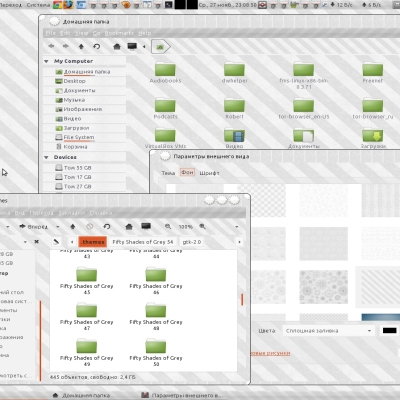Open Закладки menu in .themes window
The height and width of the screenshot is (400, 400).
click(72, 213)
